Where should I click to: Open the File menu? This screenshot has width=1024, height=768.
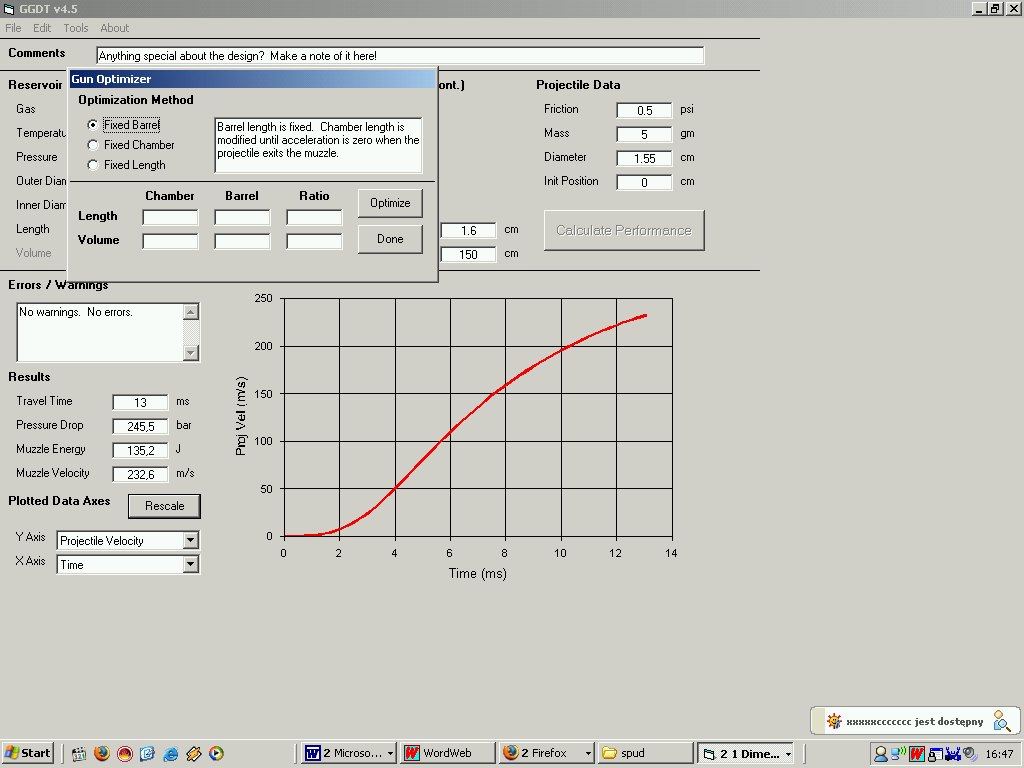click(x=13, y=28)
